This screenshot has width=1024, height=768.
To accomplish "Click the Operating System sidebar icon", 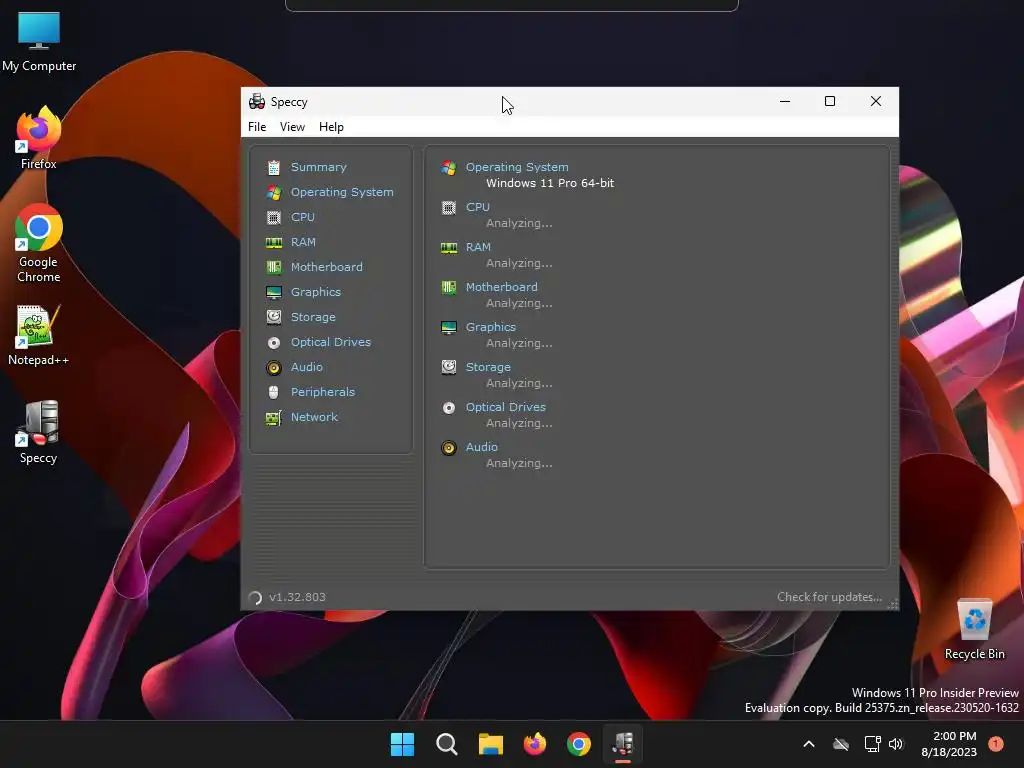I will tap(274, 193).
